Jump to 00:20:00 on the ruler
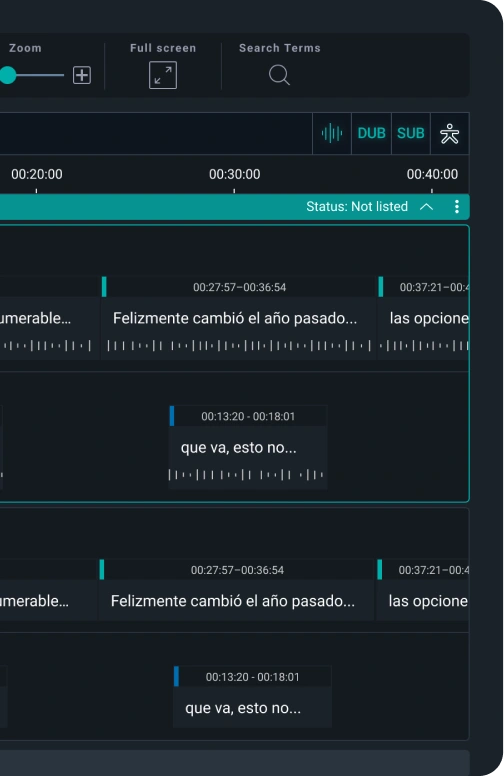504x776 pixels. click(x=37, y=174)
